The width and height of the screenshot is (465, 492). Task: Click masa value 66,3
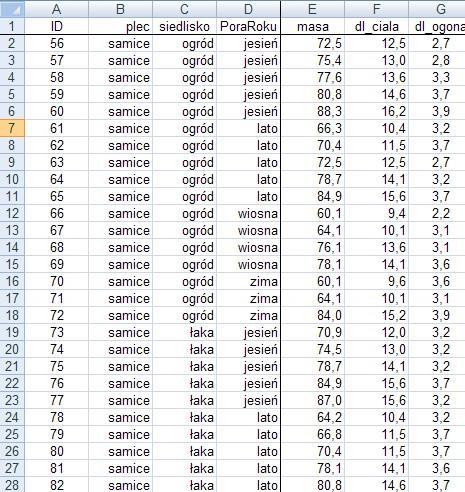(312, 128)
